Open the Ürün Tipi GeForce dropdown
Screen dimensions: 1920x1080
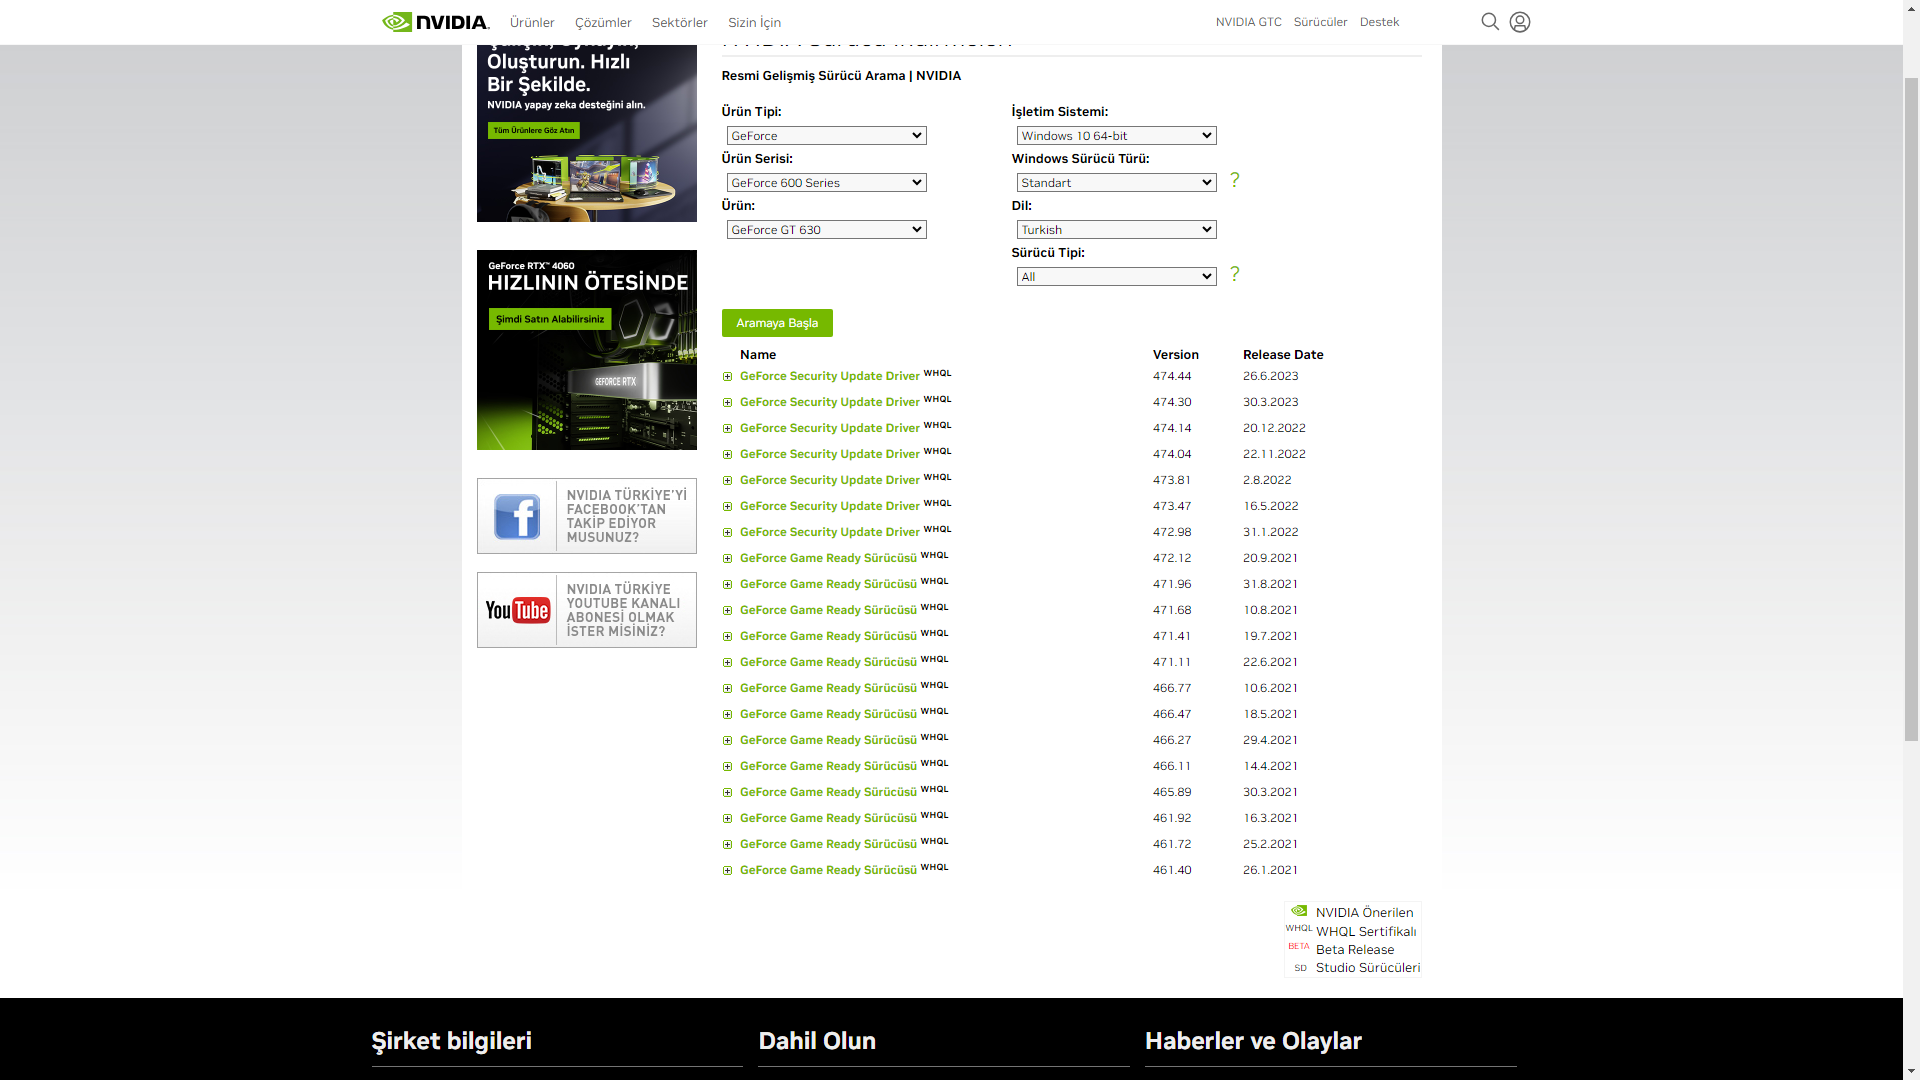pos(826,136)
